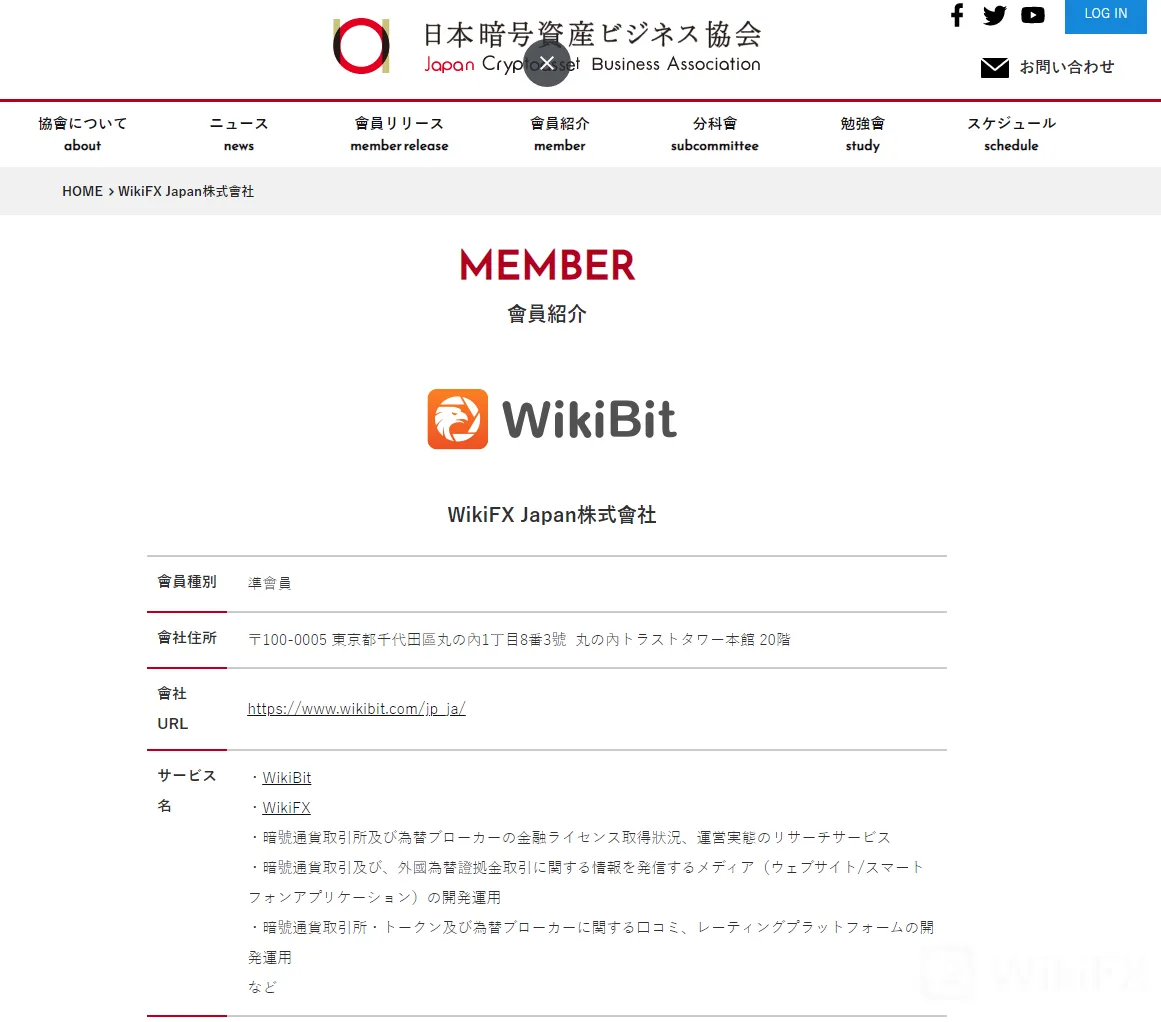Open the Twitter bird icon link
The image size is (1161, 1022).
994,15
